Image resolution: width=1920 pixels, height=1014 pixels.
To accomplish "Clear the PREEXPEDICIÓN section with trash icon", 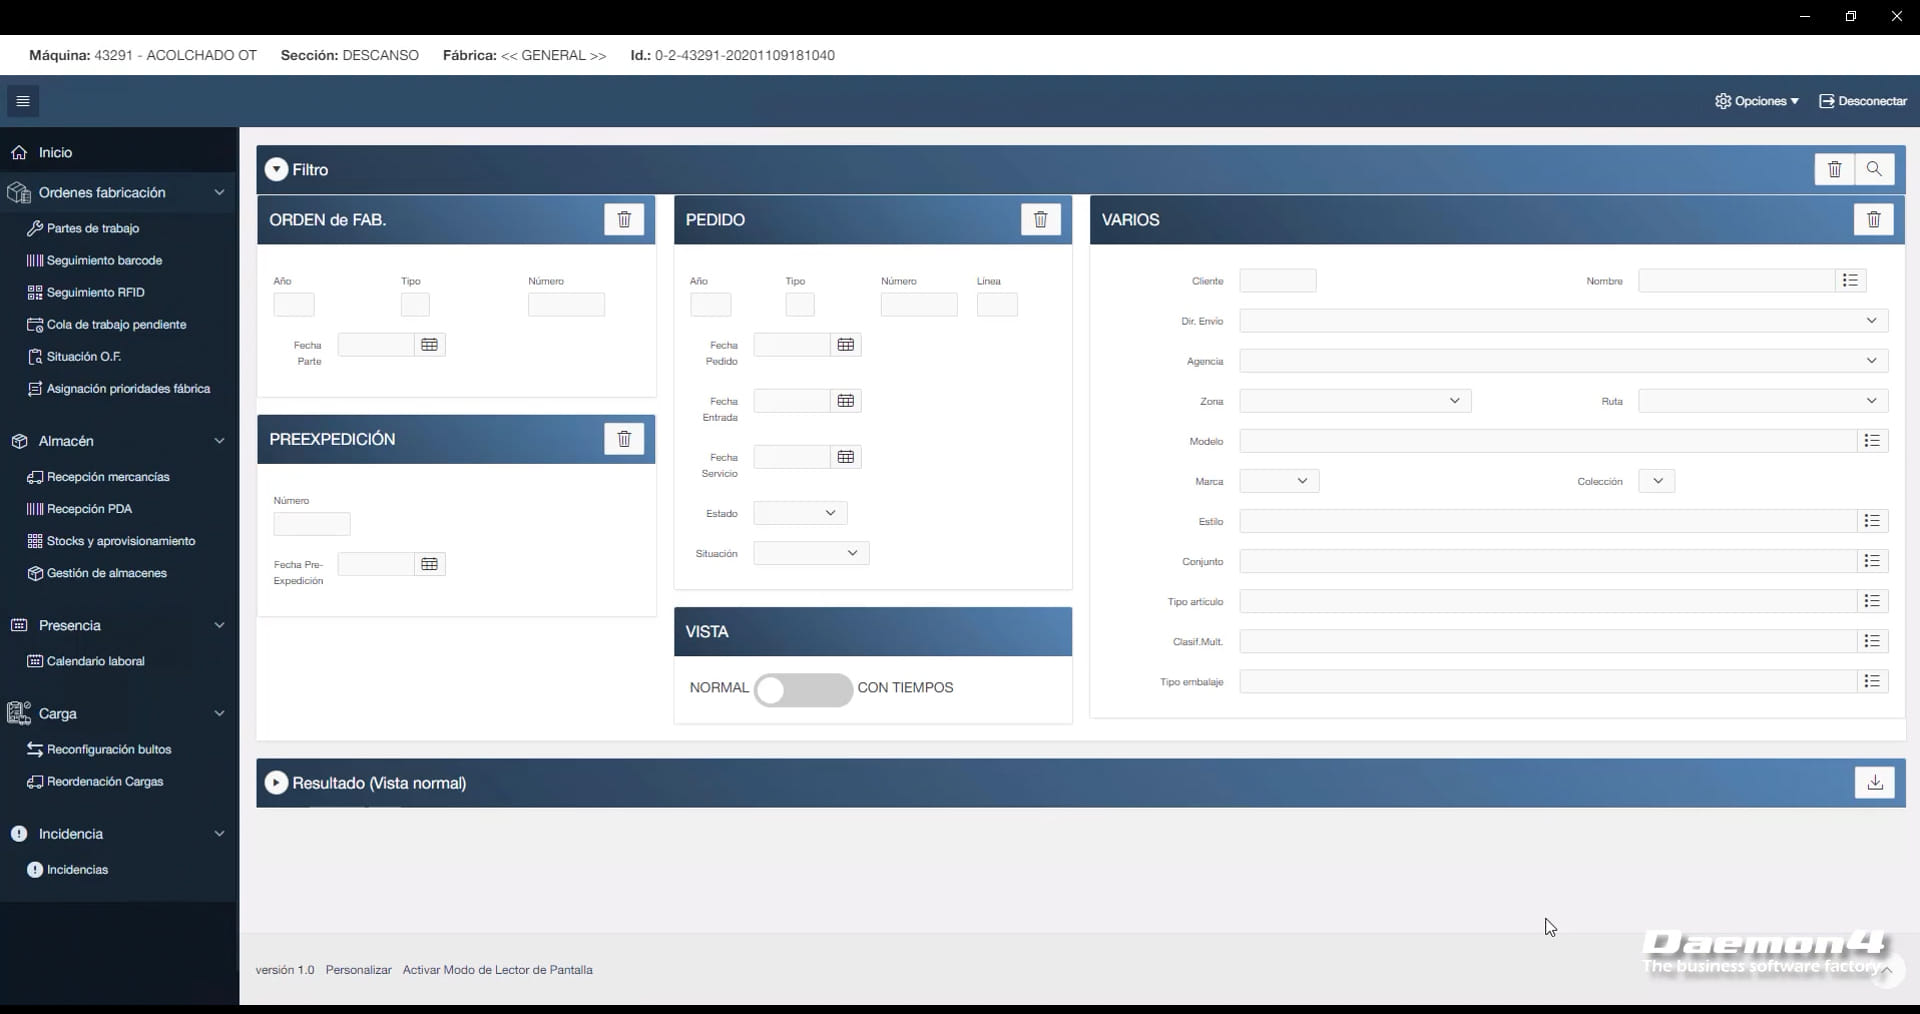I will [624, 439].
